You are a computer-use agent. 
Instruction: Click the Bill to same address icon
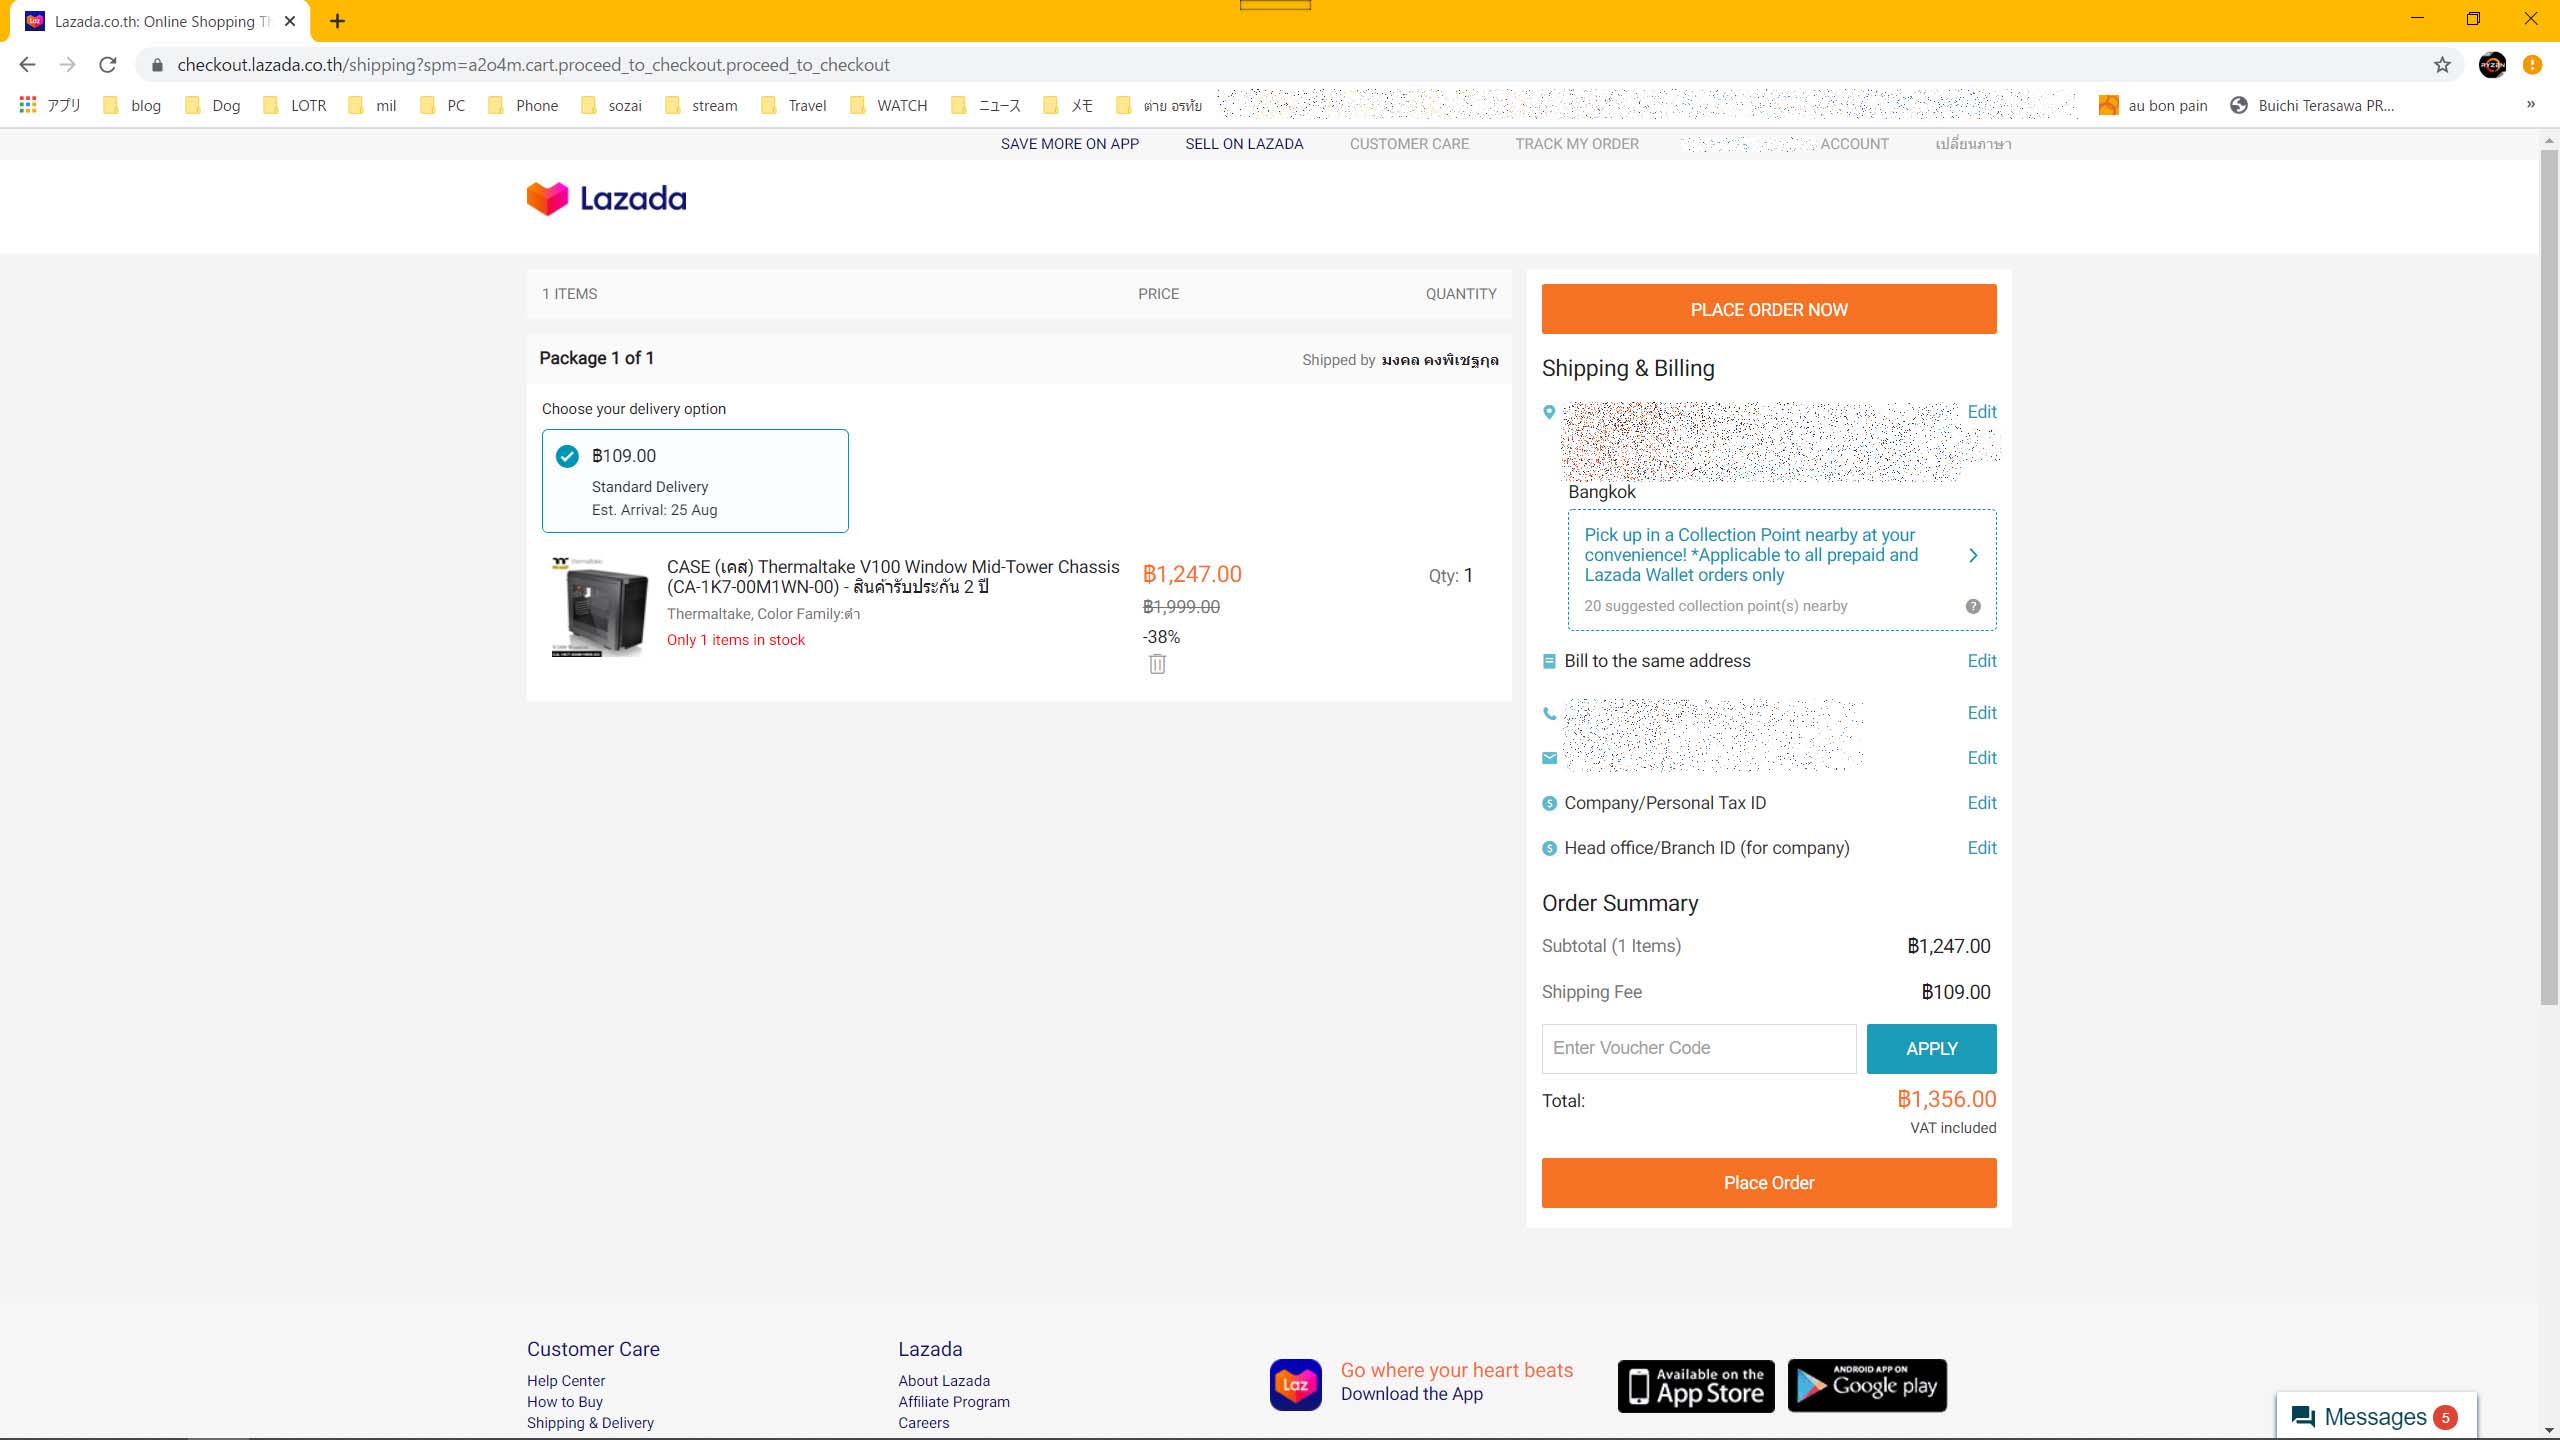[x=1549, y=661]
